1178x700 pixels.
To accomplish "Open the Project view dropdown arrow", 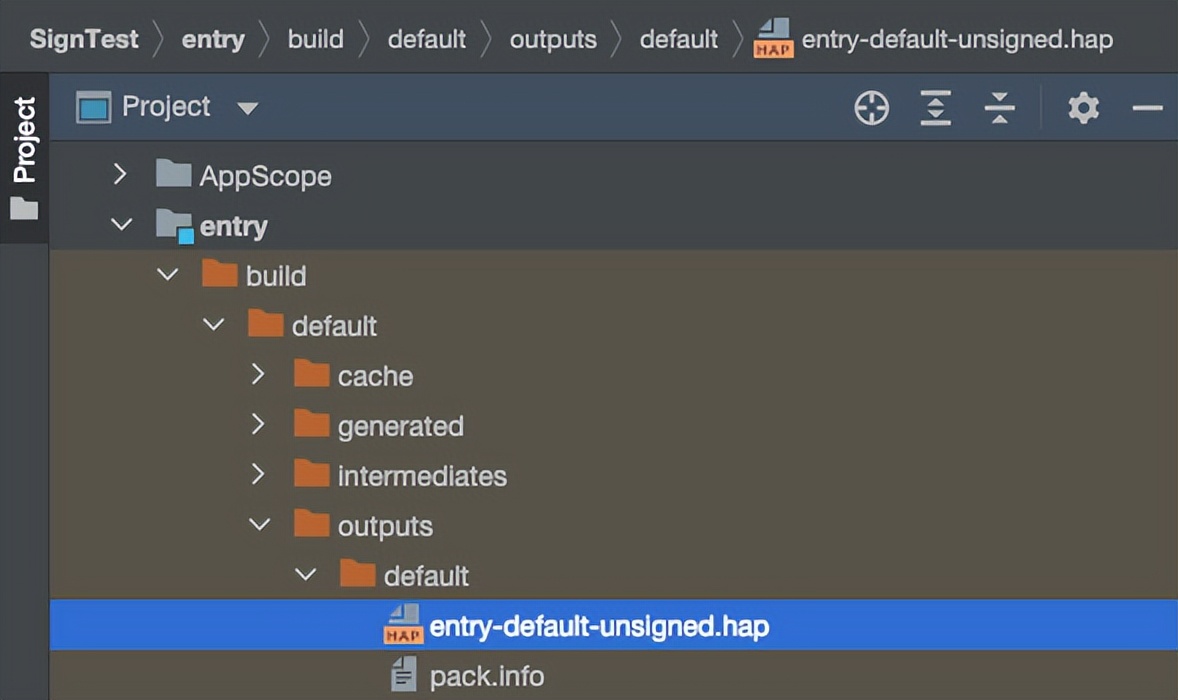I will 247,108.
